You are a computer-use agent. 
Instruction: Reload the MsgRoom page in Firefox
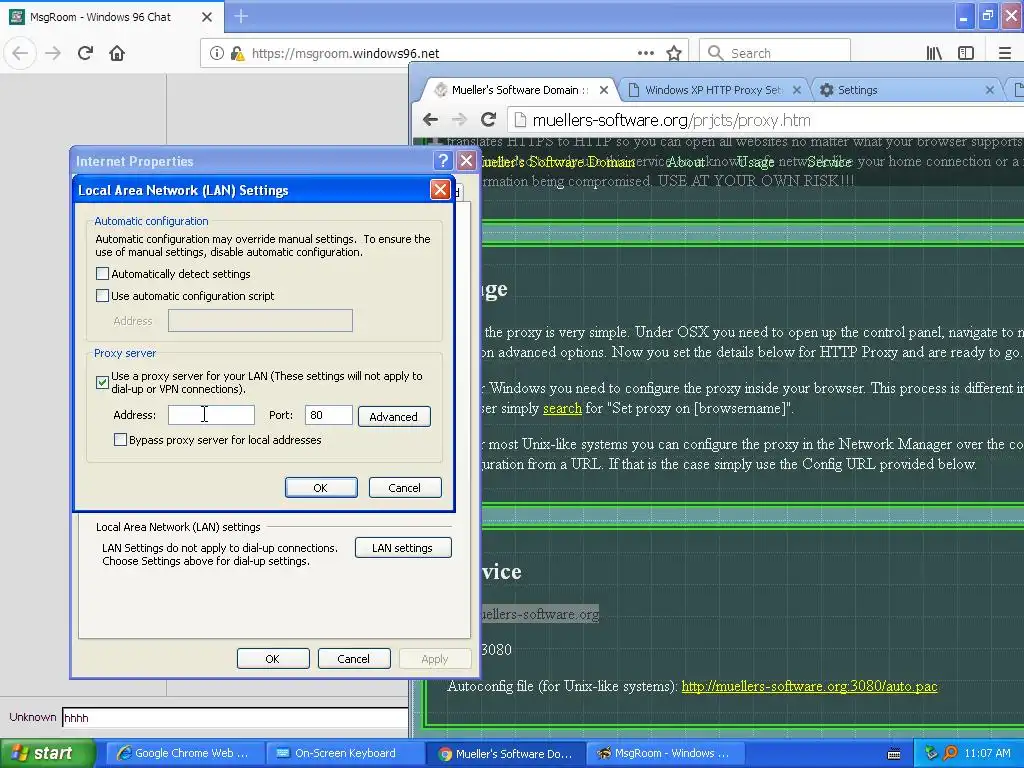[x=85, y=53]
